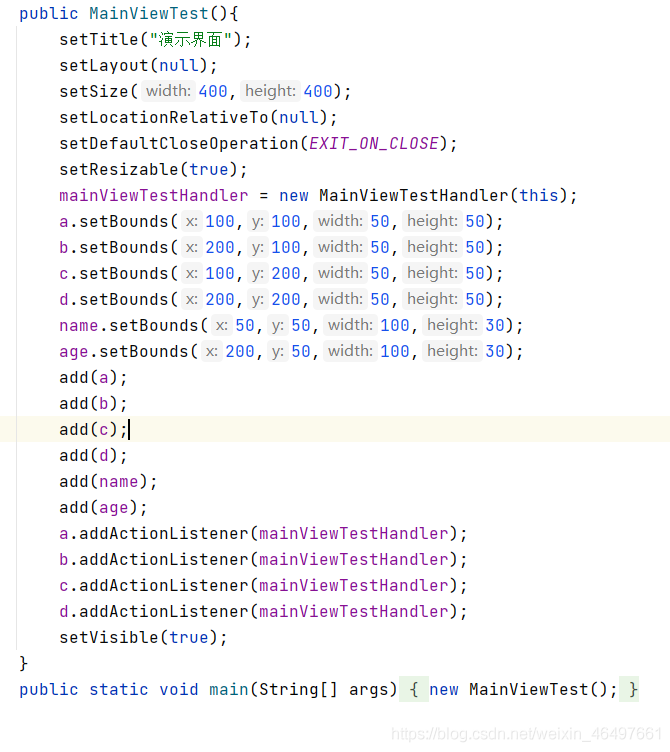Screen dimensions: 670x752
Task: Click the b.setBounds line
Action: pyautogui.click(x=281, y=247)
